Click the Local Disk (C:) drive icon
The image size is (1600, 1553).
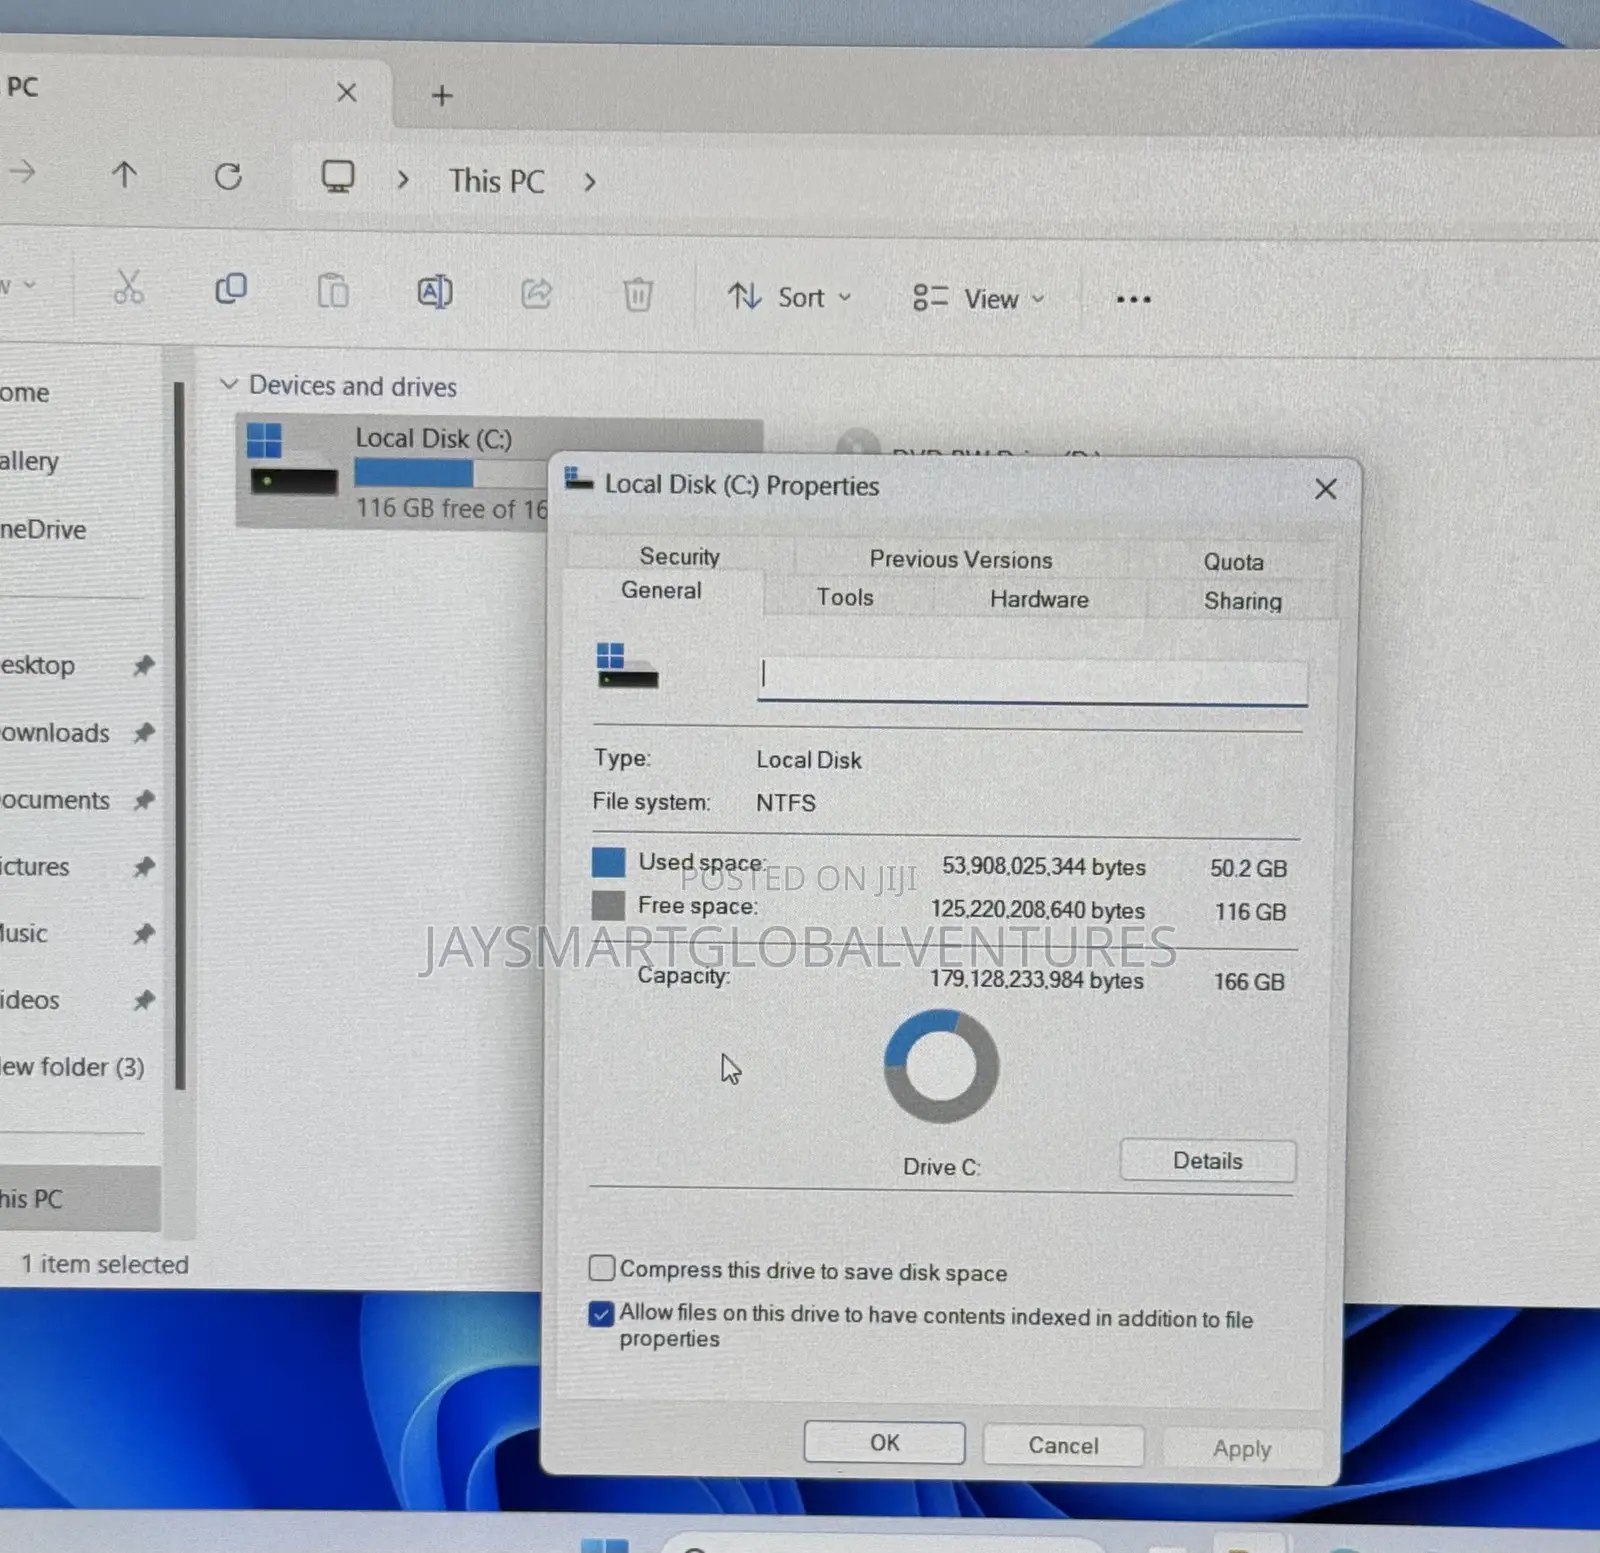[x=292, y=459]
